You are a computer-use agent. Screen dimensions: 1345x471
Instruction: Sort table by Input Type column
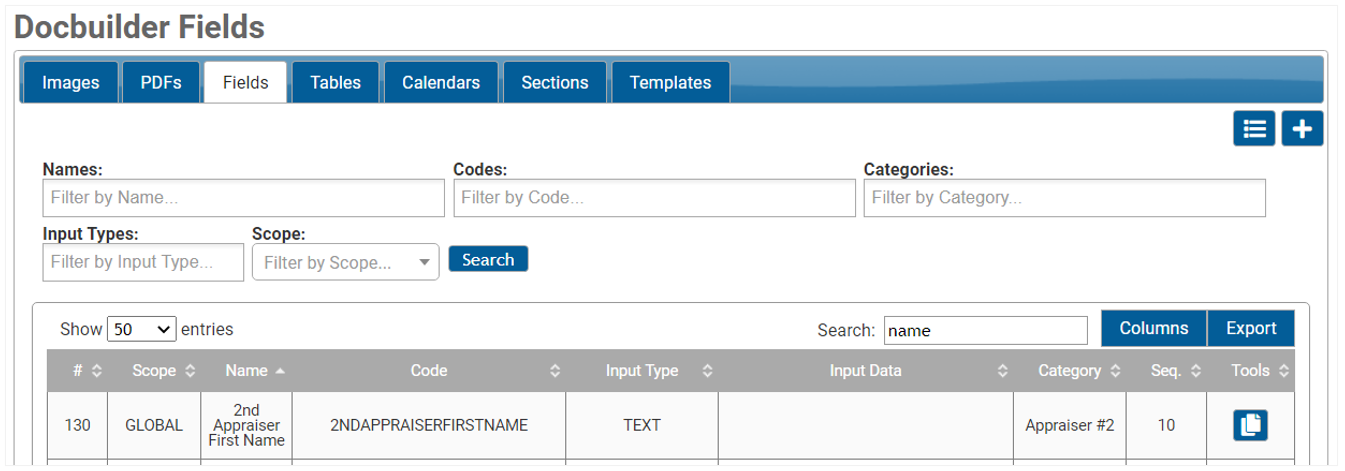tap(642, 371)
